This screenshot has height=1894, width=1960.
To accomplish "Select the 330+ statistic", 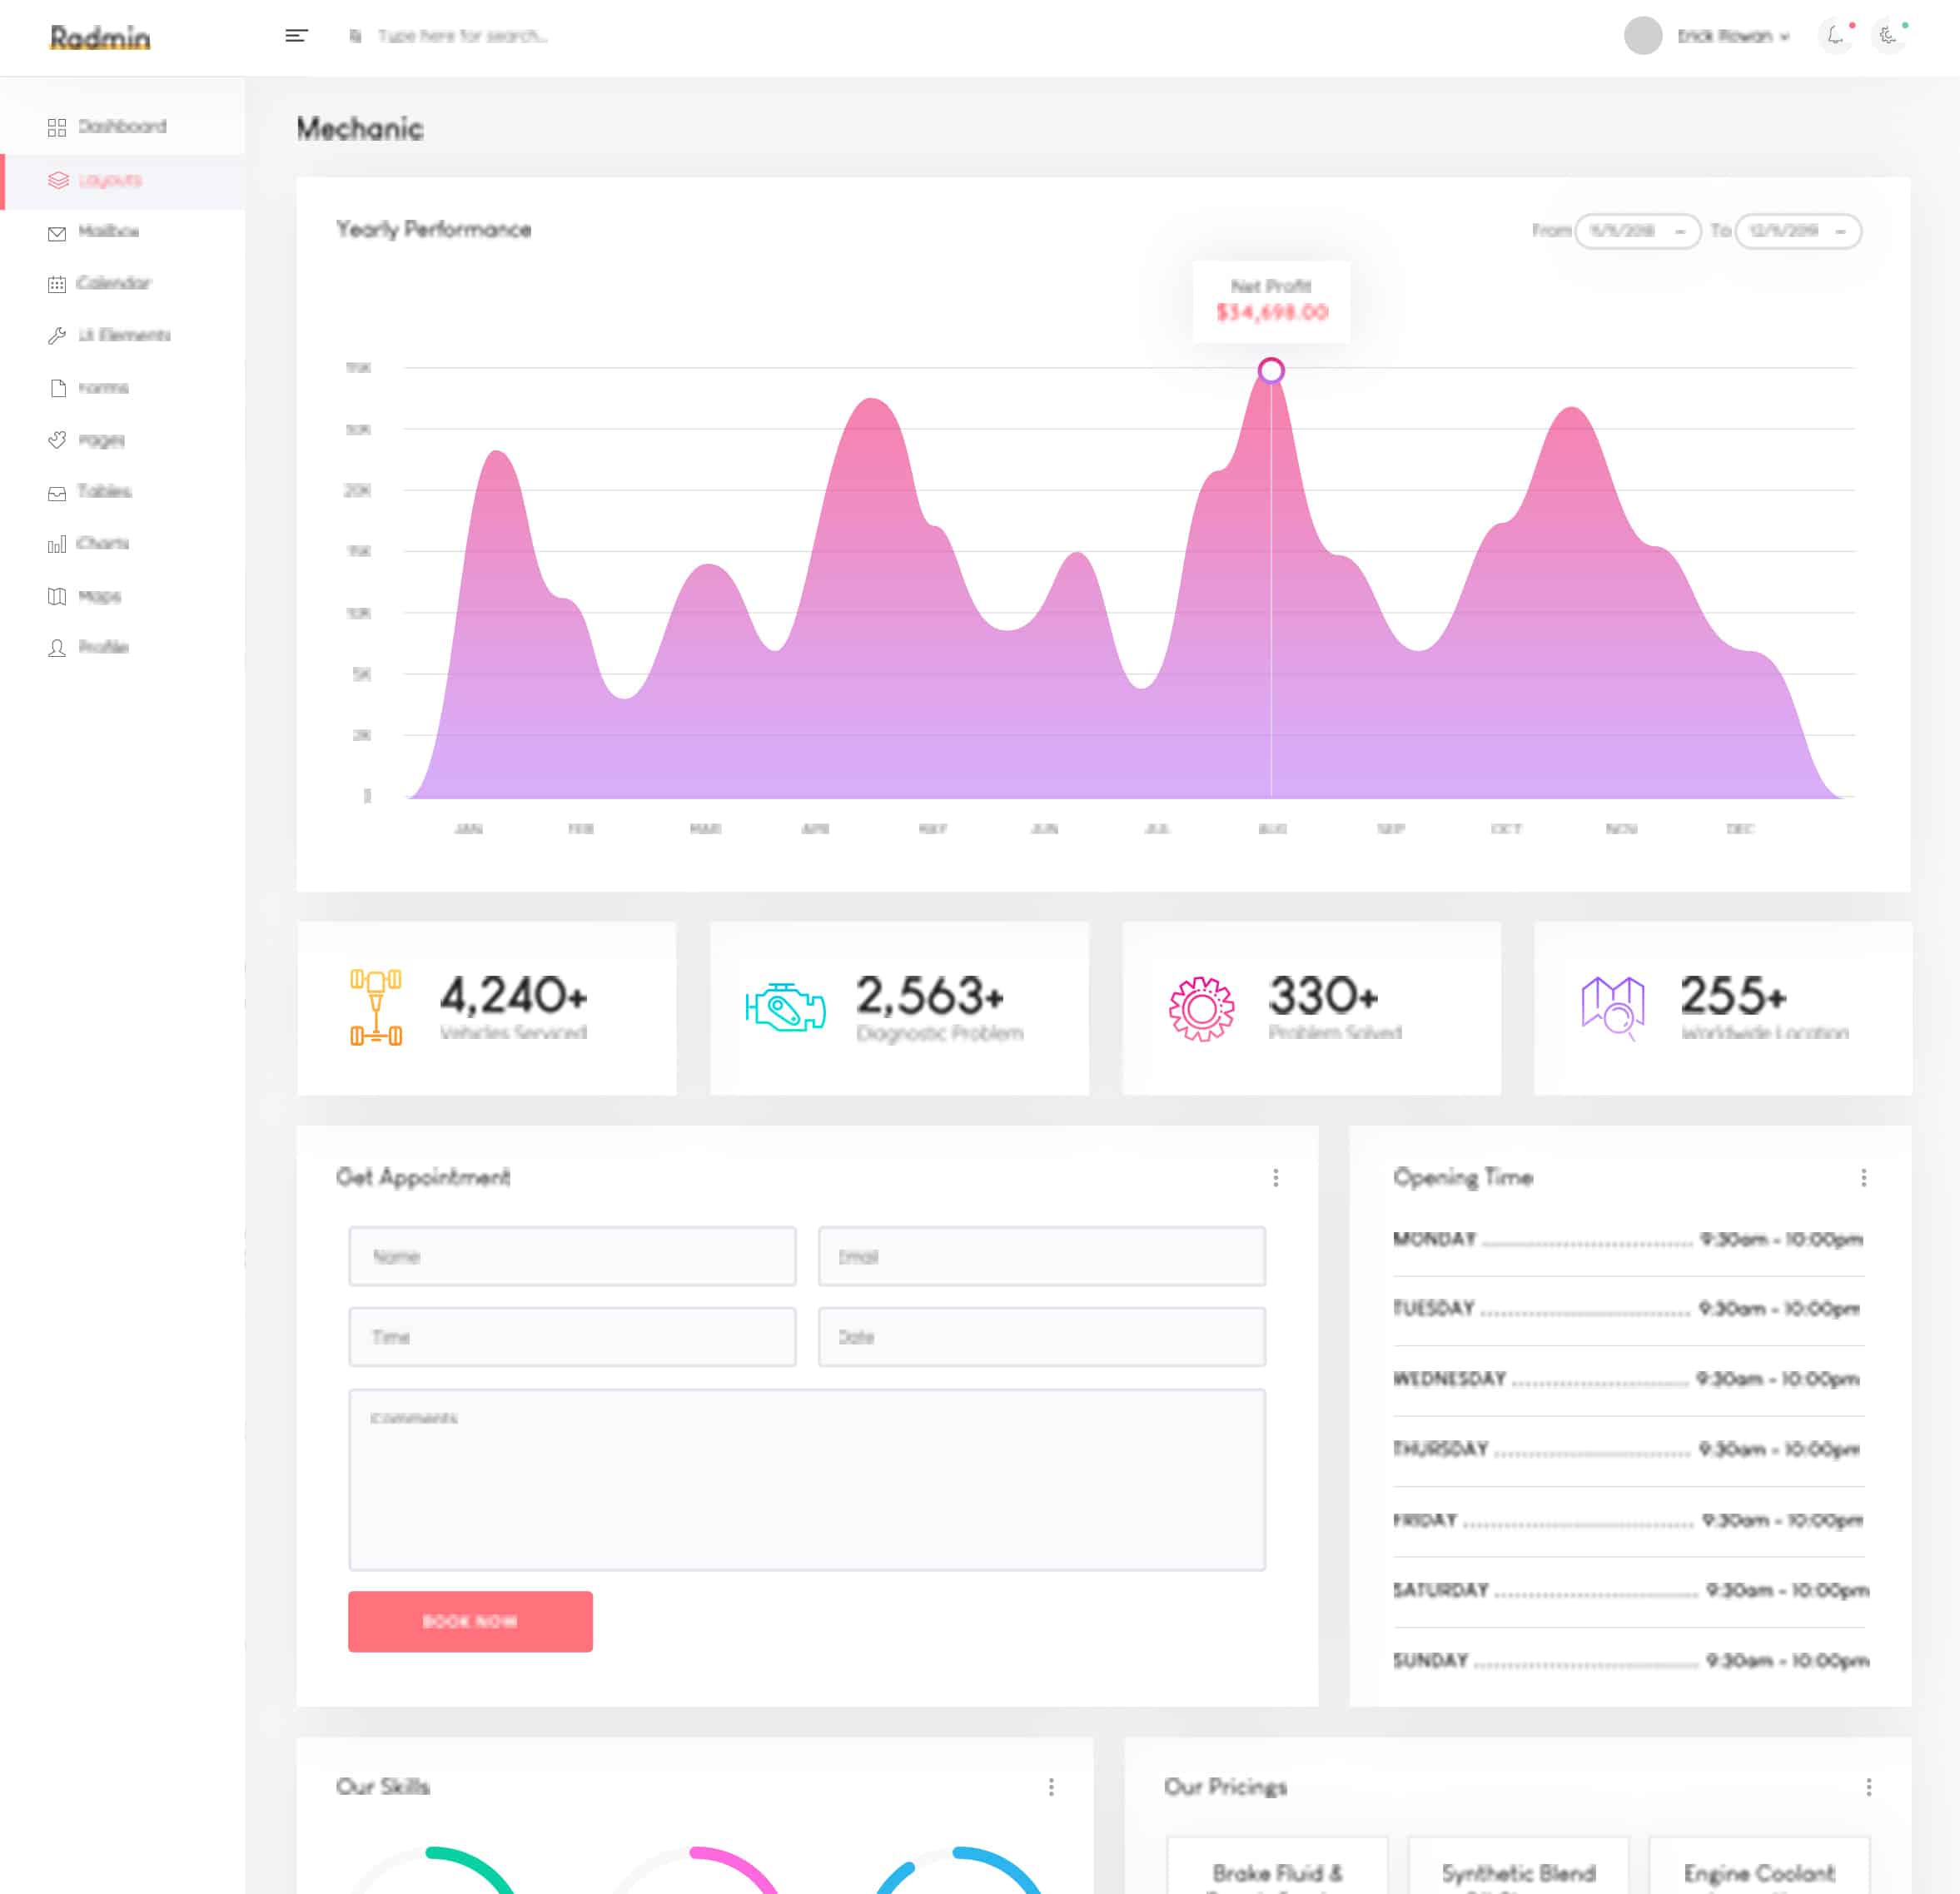I will (1324, 996).
